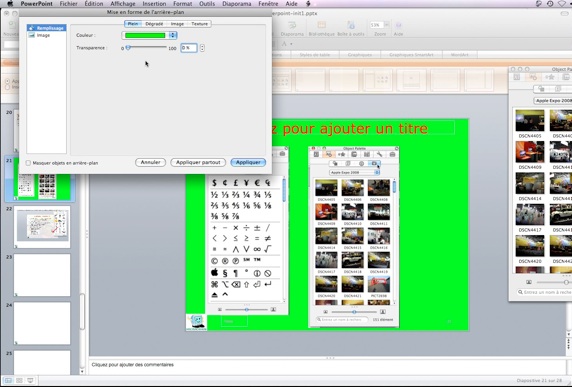
Task: Click the transparency stepper arrows
Action: coord(202,48)
